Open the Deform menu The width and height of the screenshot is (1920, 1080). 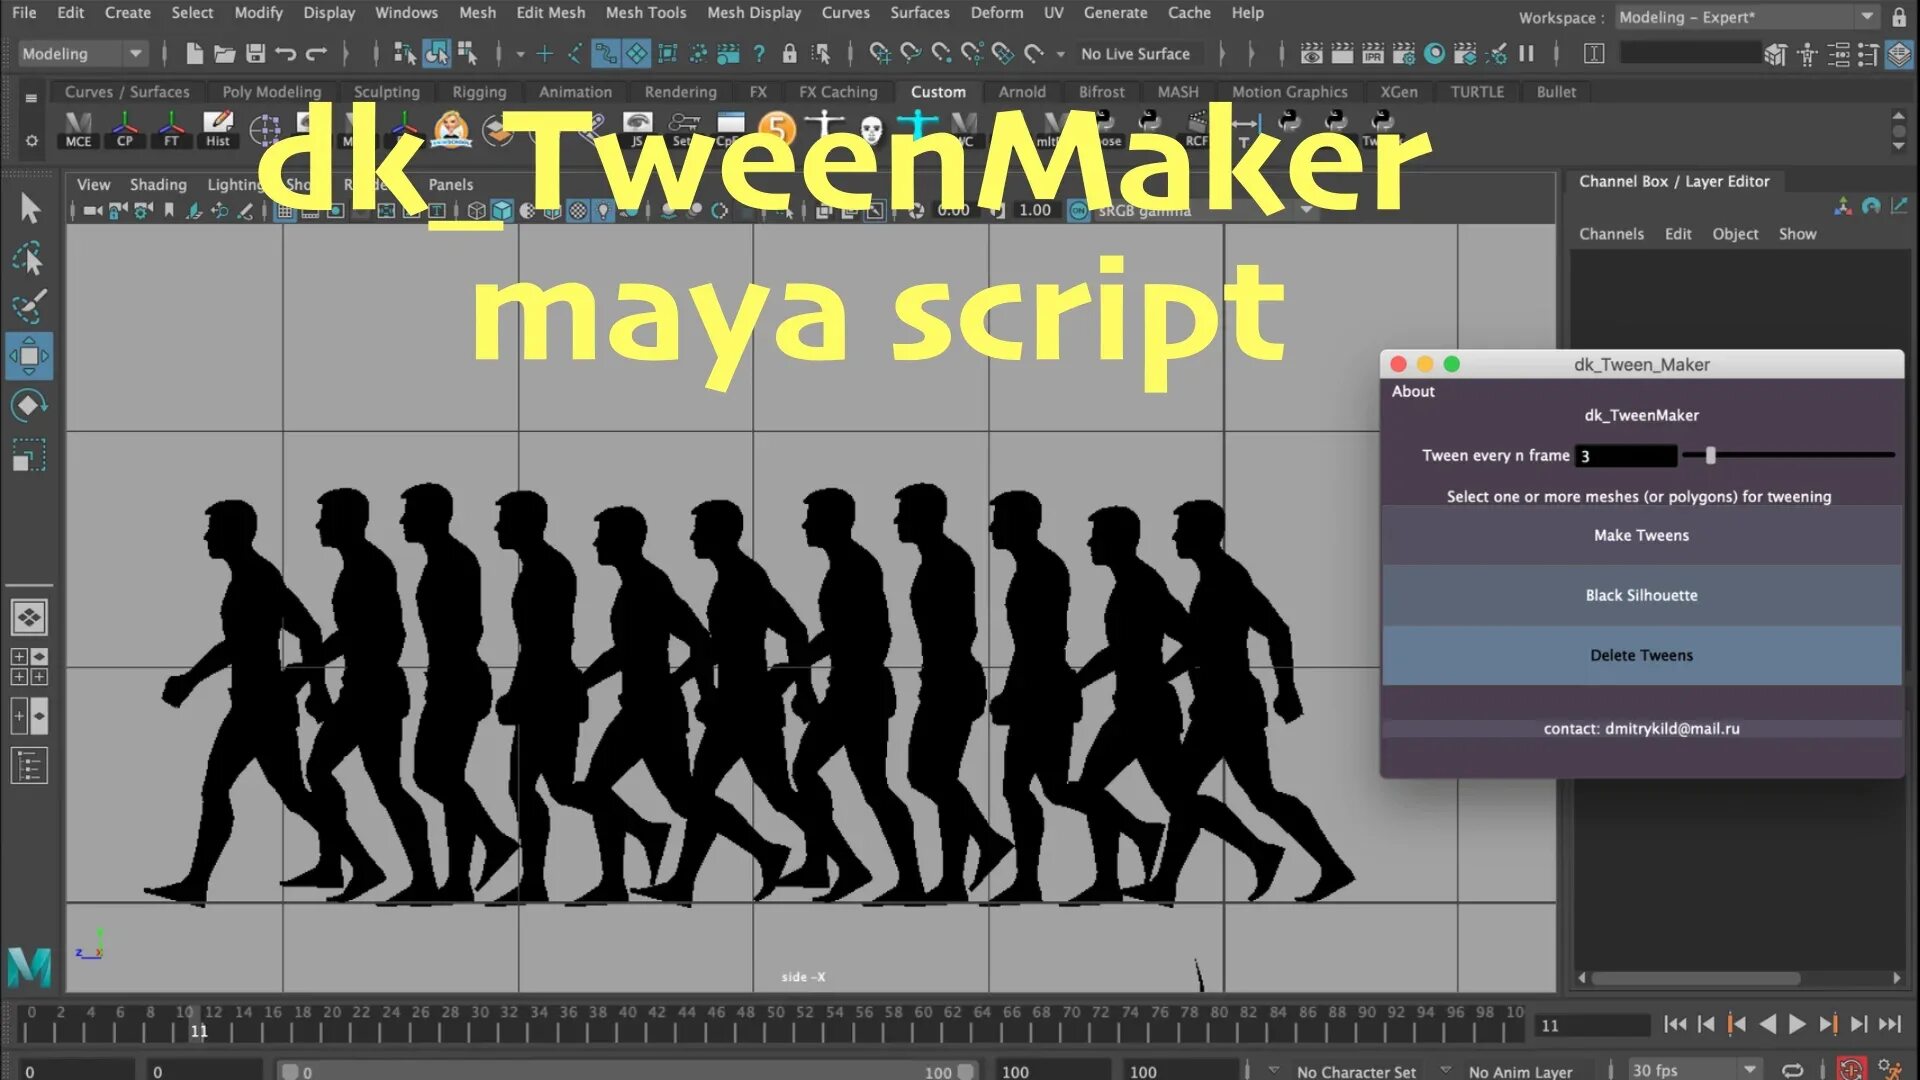pyautogui.click(x=996, y=13)
